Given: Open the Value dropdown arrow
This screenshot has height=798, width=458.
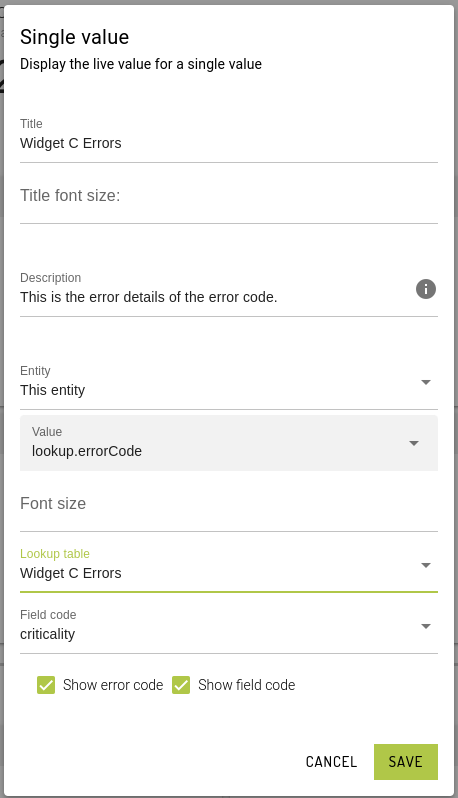Looking at the screenshot, I should (x=414, y=443).
